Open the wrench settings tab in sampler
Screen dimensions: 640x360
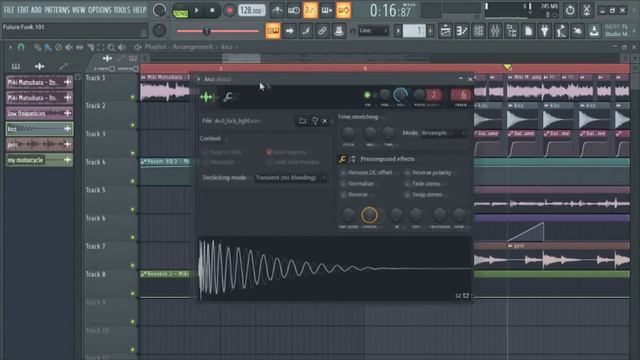228,97
